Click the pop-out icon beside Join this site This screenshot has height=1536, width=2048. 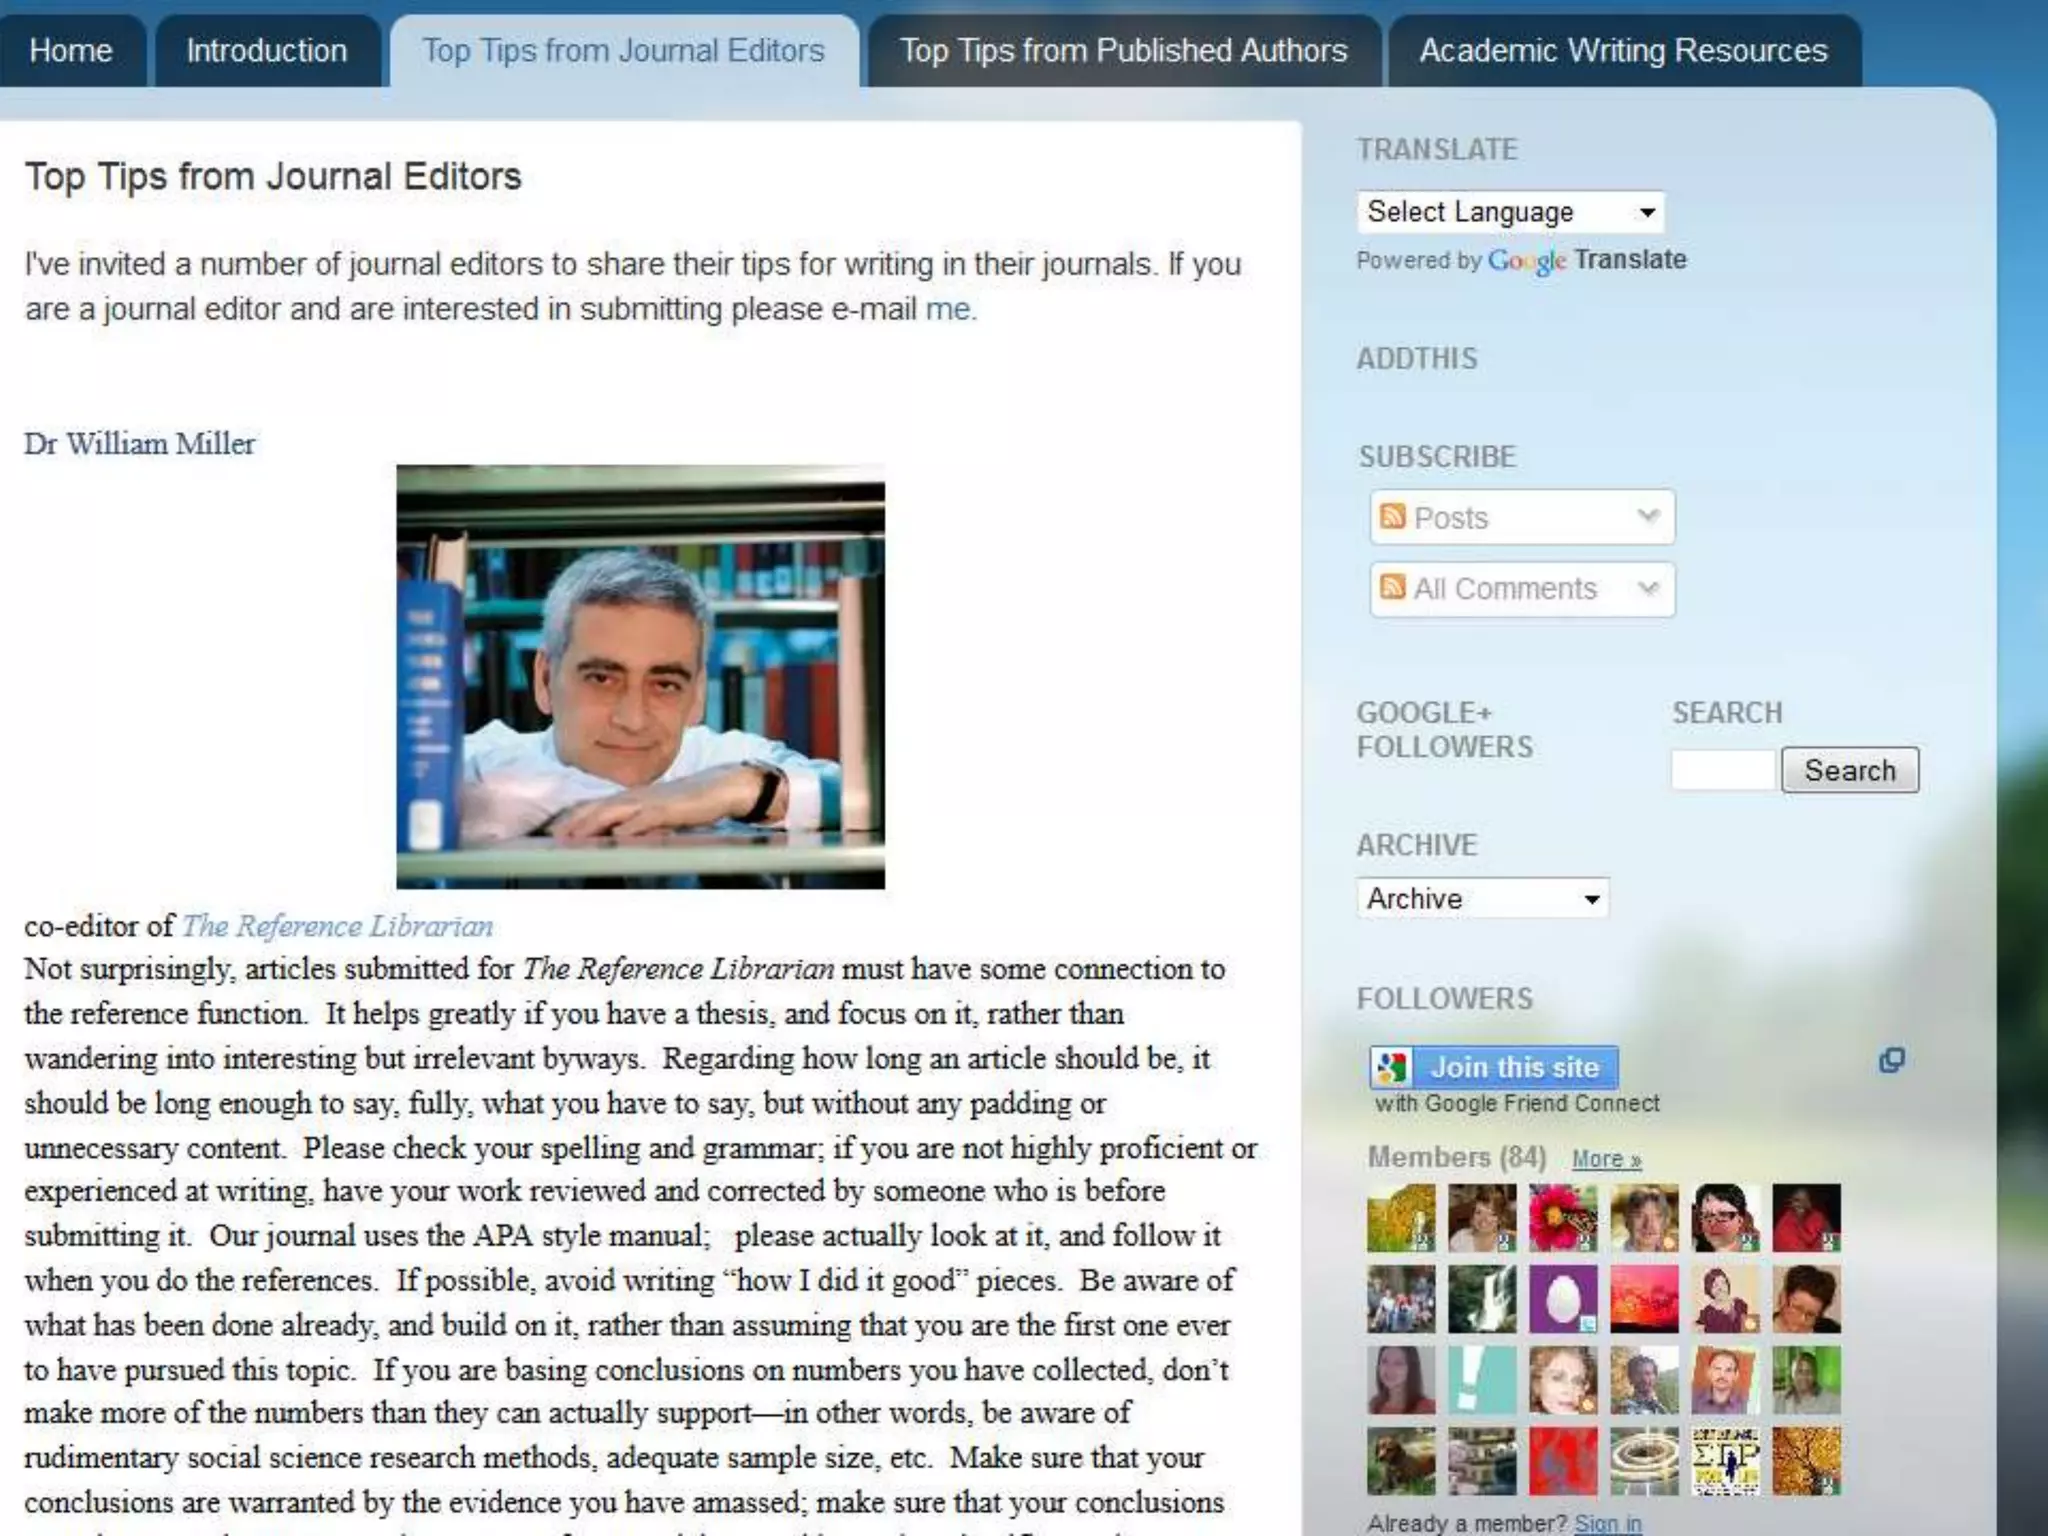click(x=1891, y=1060)
